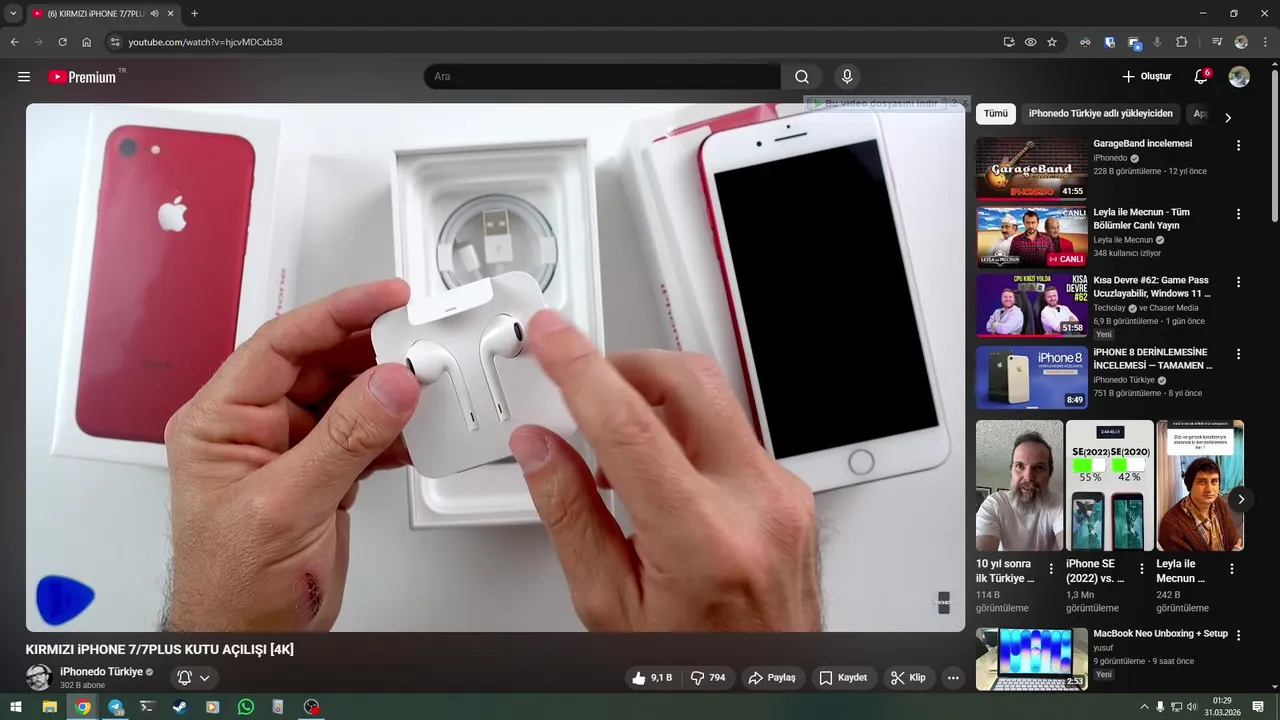Screen dimensions: 1280x720
Task: Bookmark this page with the star icon
Action: click(x=1052, y=42)
